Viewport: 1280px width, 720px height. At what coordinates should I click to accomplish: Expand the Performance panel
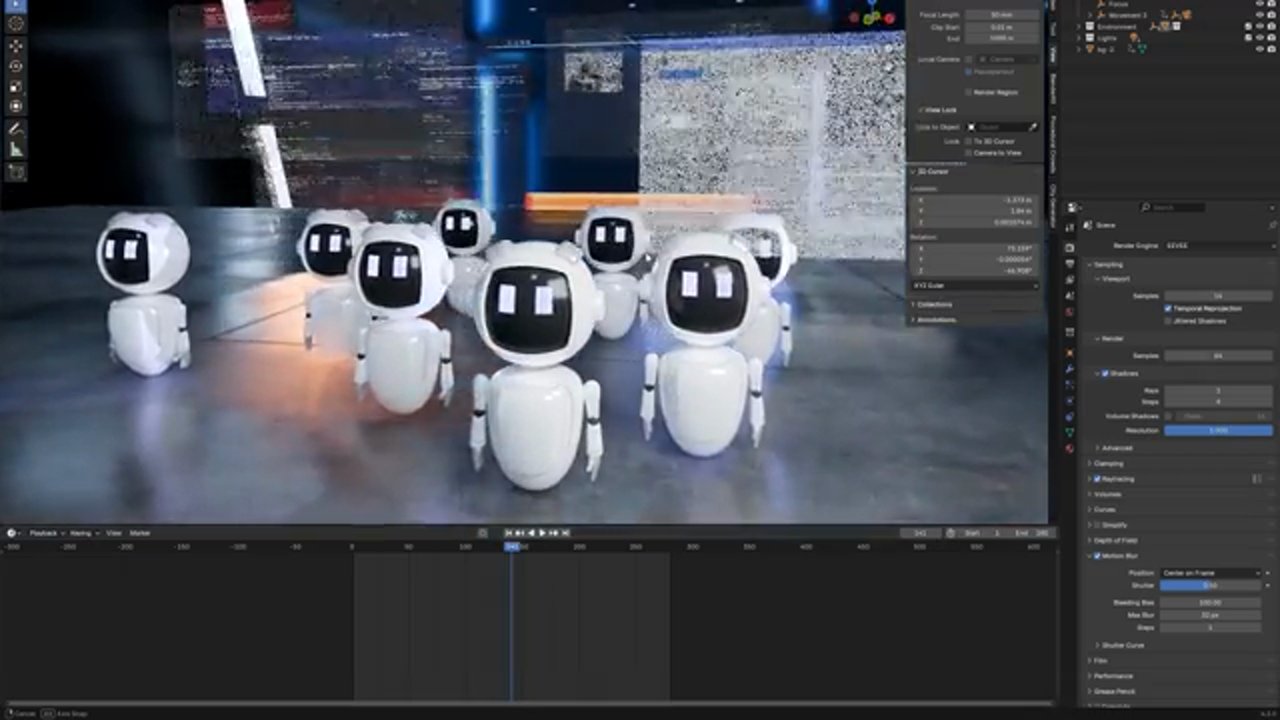click(x=1111, y=676)
